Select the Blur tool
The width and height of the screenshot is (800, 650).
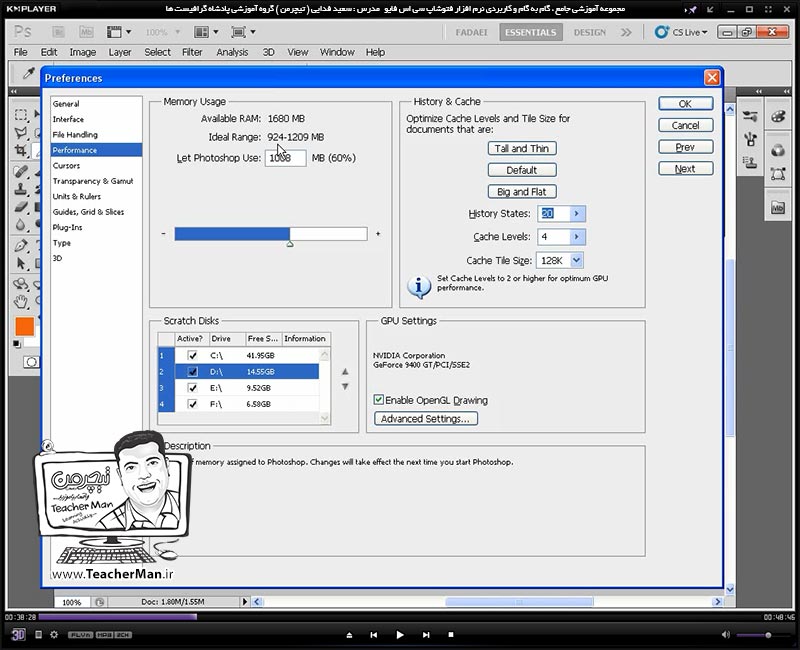tap(21, 224)
